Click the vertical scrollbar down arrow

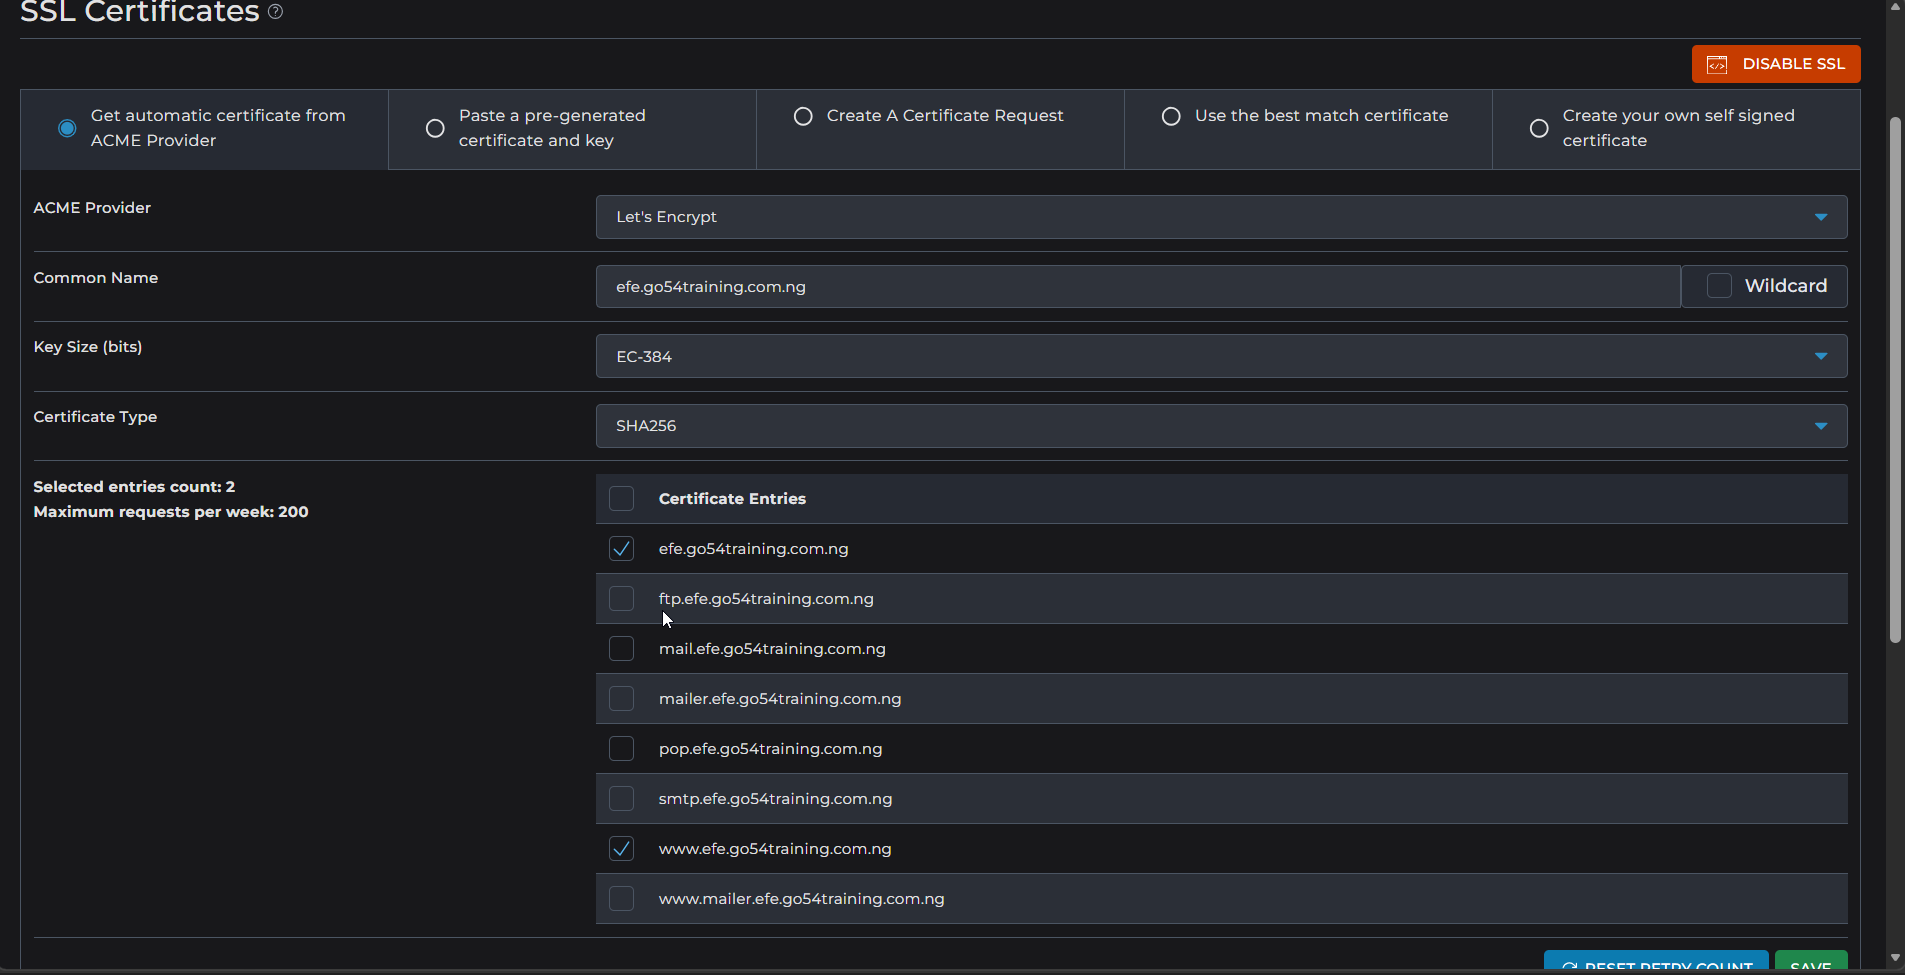pyautogui.click(x=1895, y=958)
